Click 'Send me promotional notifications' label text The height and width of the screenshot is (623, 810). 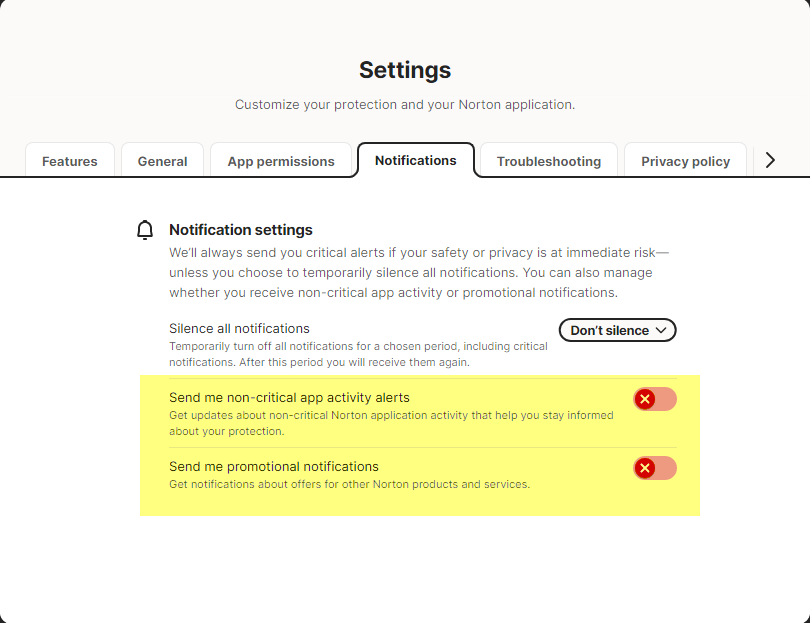pyautogui.click(x=274, y=466)
